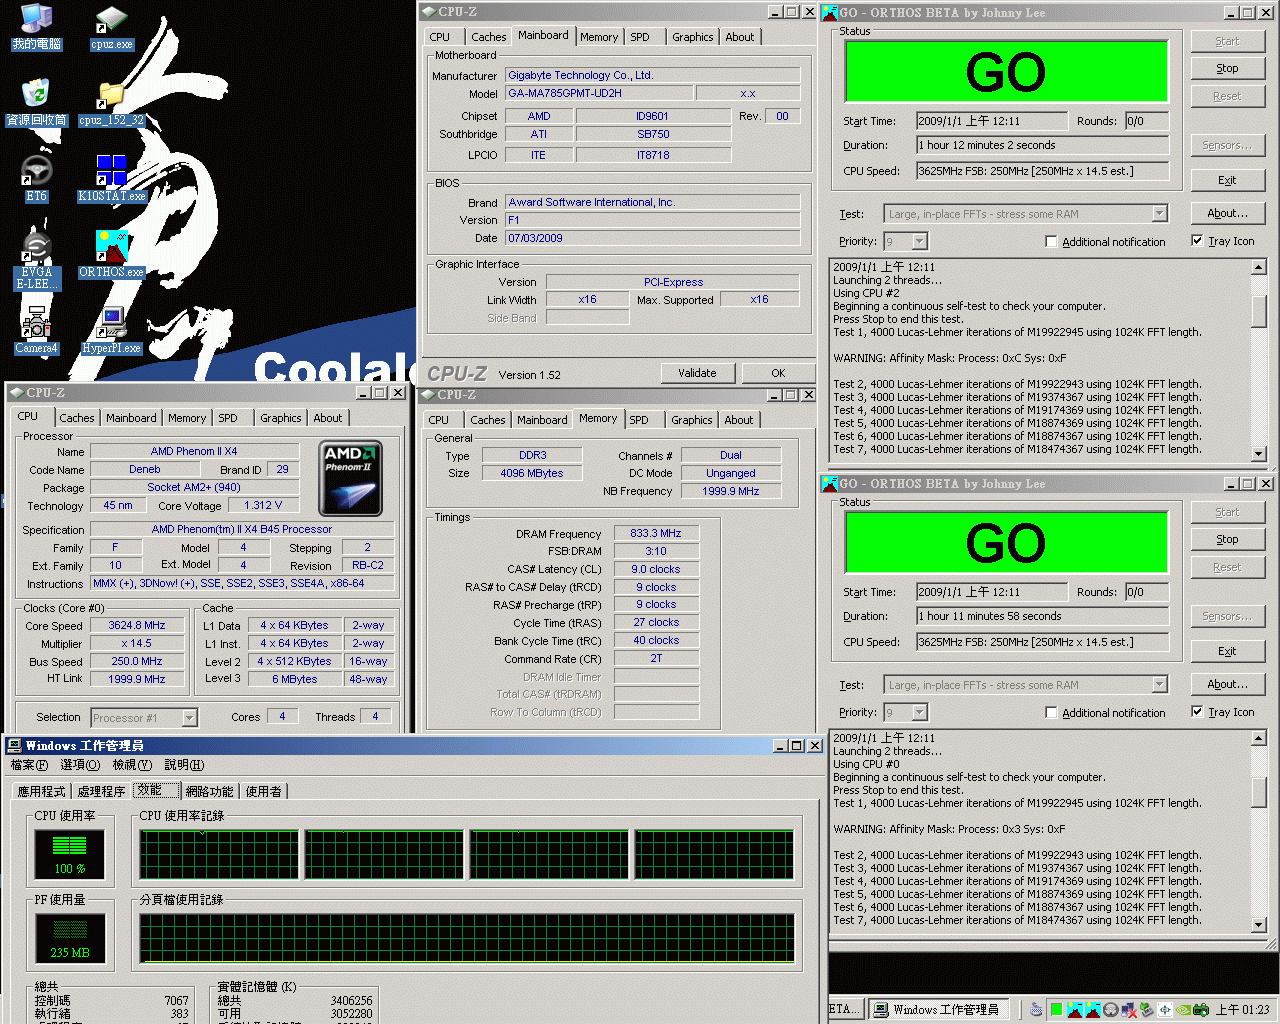Click the Safely Remove Hardware tray icon
Viewport: 1280px width, 1024px height.
click(1147, 1009)
